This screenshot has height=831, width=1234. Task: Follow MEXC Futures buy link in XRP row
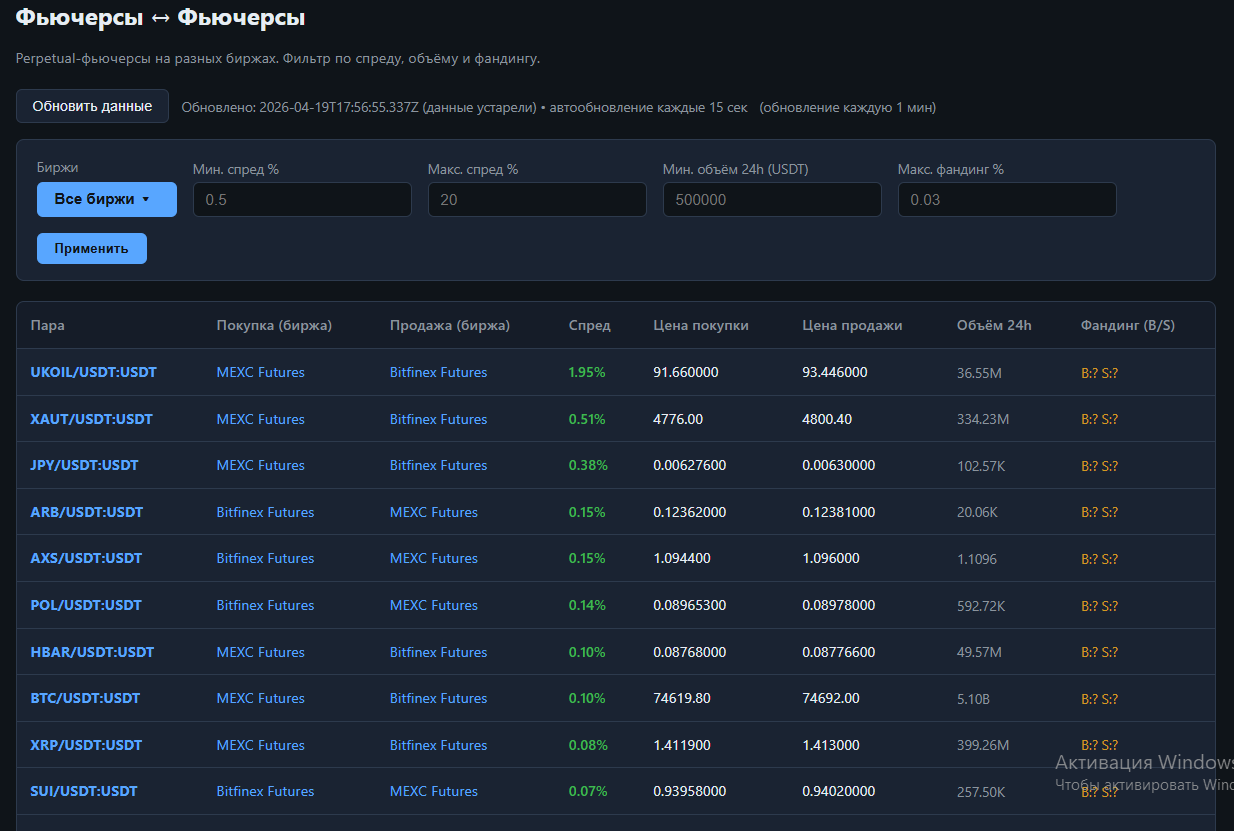(261, 745)
